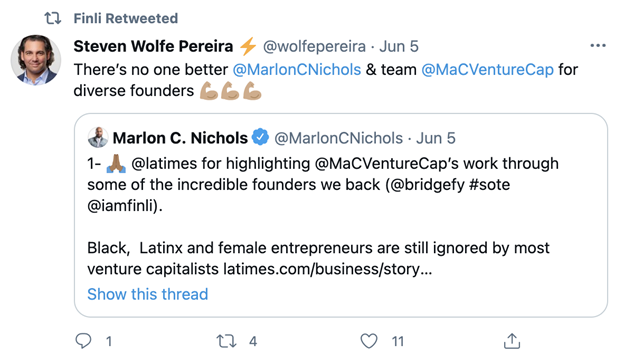Viewport: 624px width, 363px height.
Task: Like the tweet with heart icon
Action: point(369,341)
